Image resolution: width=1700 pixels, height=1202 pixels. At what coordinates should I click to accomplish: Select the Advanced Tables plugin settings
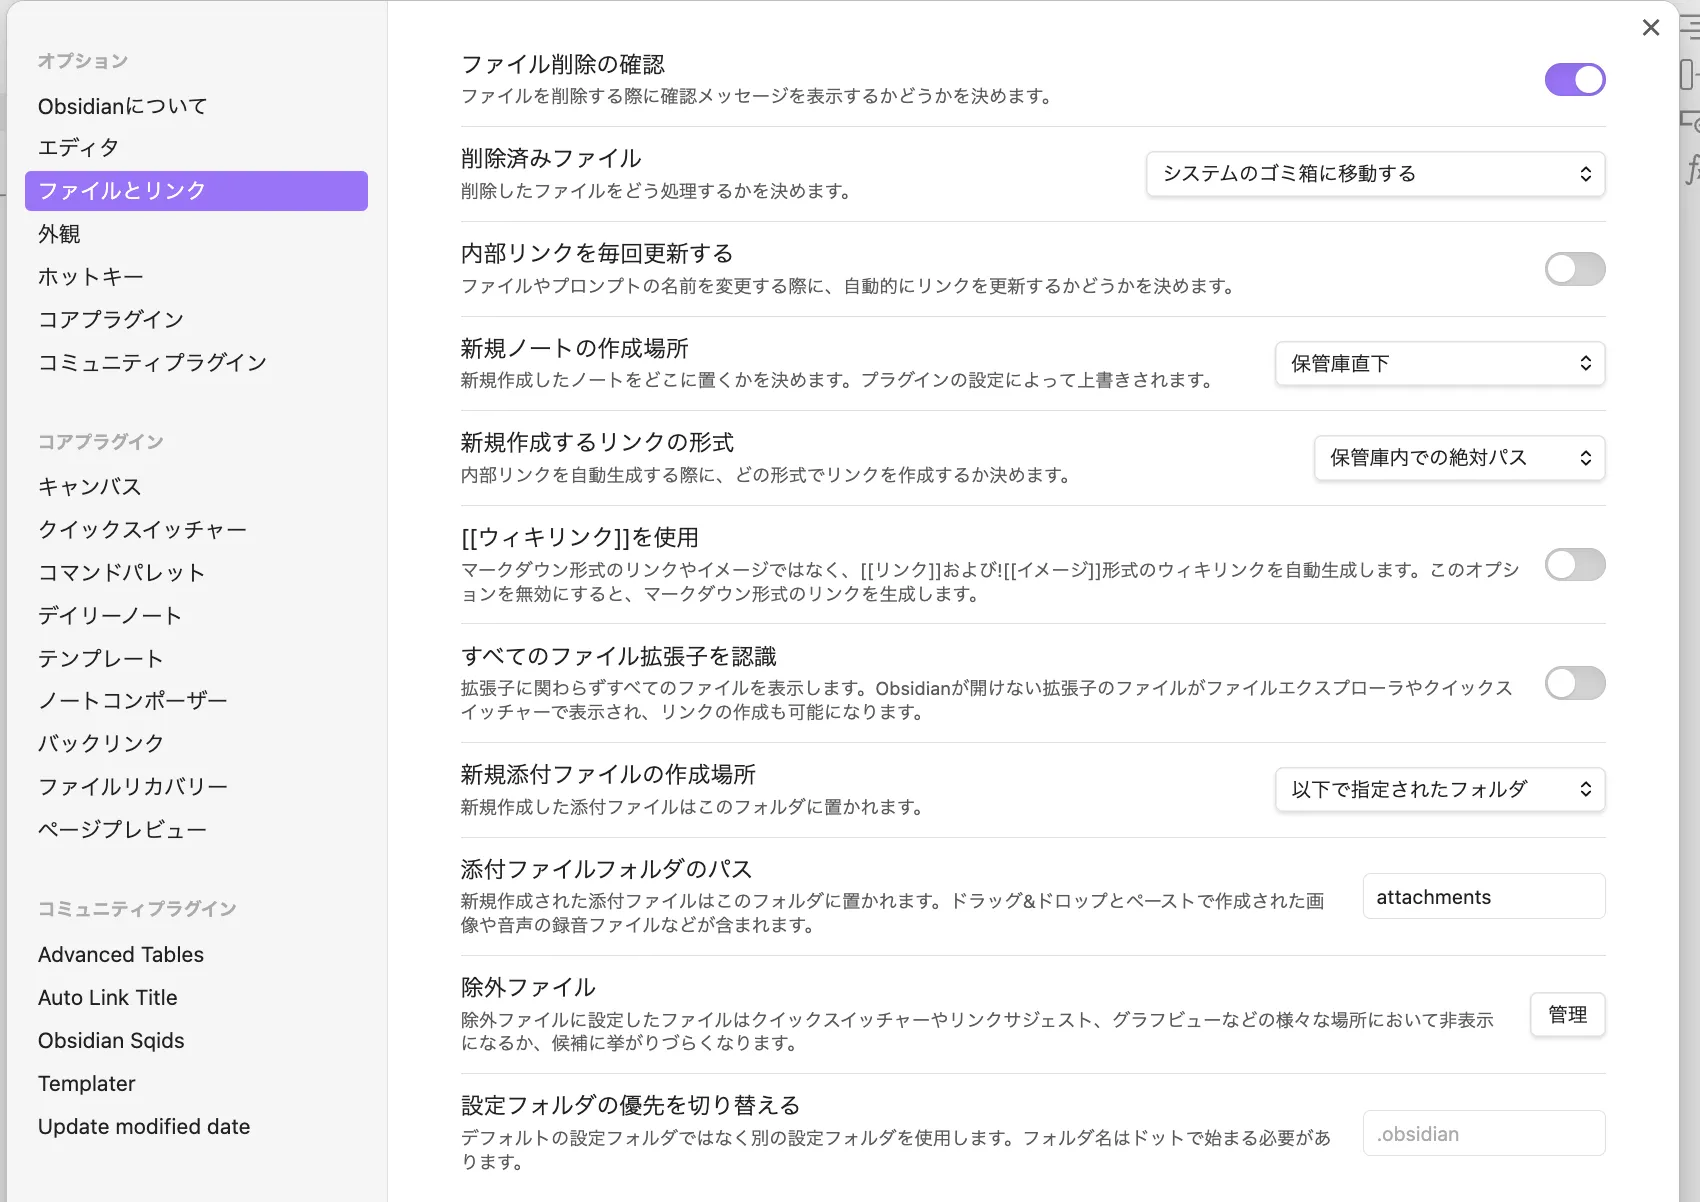tap(121, 955)
